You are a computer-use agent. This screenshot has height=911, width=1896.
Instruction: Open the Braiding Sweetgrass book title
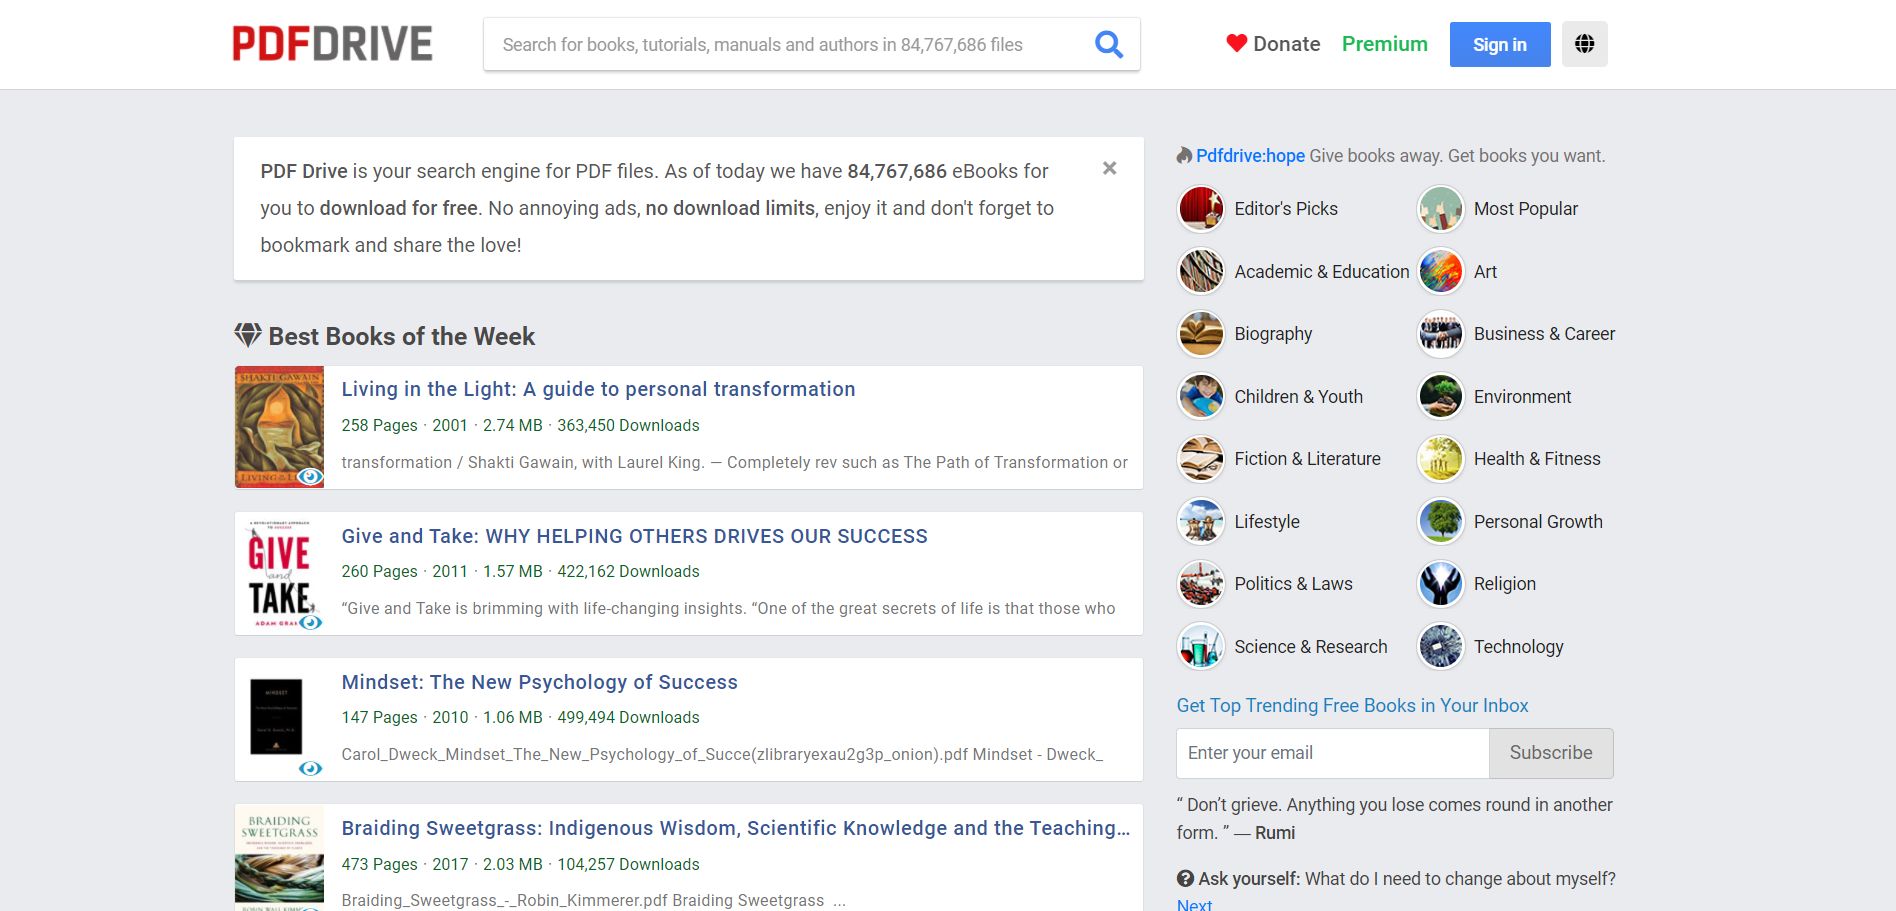point(735,828)
